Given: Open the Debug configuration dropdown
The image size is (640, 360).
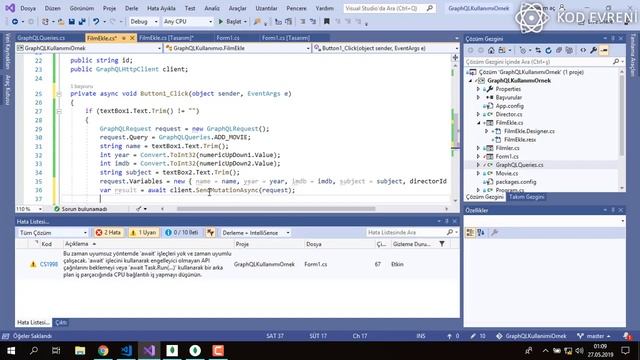Looking at the screenshot, I should (x=143, y=22).
